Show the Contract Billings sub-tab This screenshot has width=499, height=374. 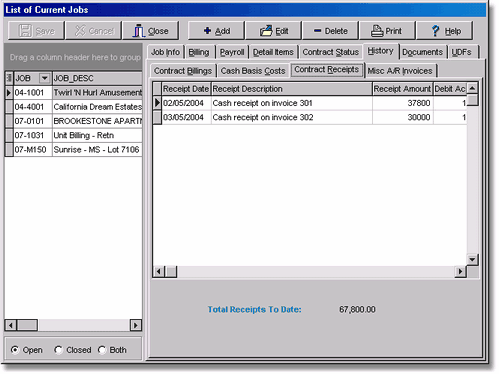coord(183,71)
